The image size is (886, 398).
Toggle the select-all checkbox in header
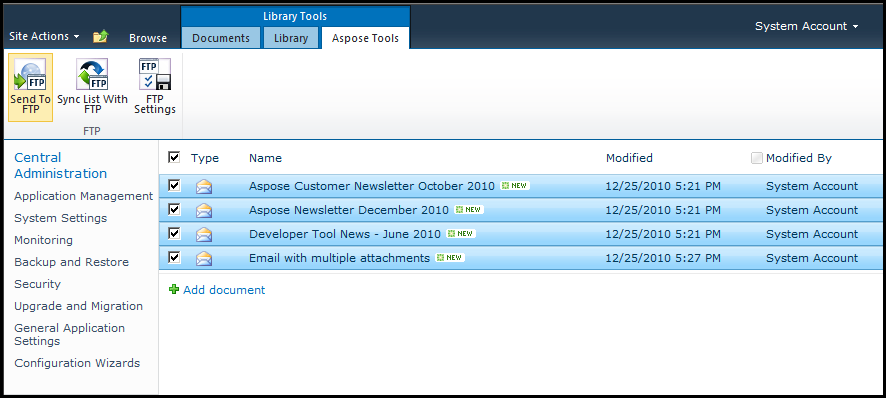174,157
